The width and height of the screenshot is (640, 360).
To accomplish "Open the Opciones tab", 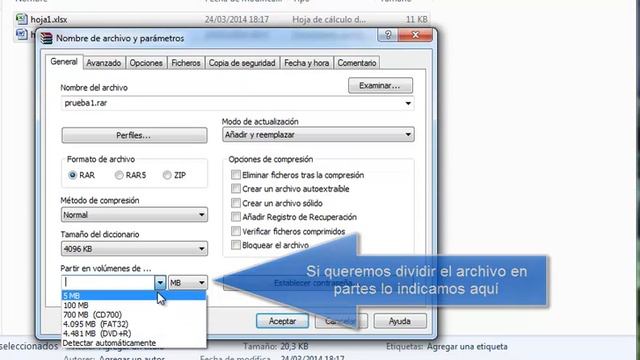I will tap(146, 63).
